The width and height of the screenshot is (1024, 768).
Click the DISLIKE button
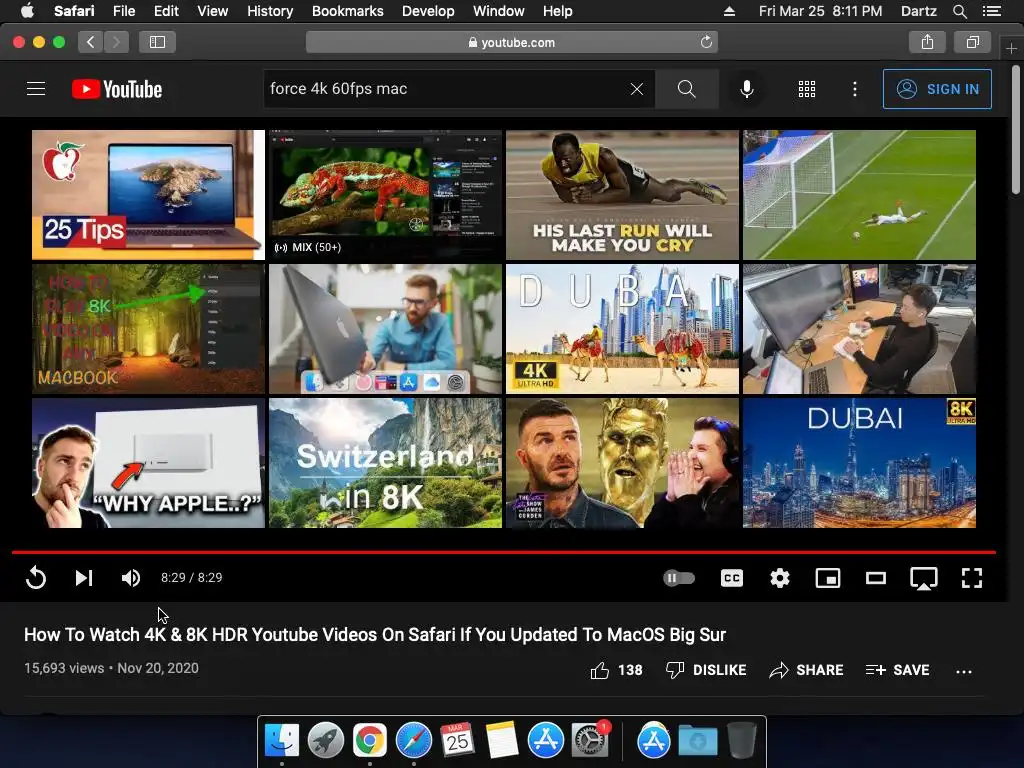tap(706, 670)
